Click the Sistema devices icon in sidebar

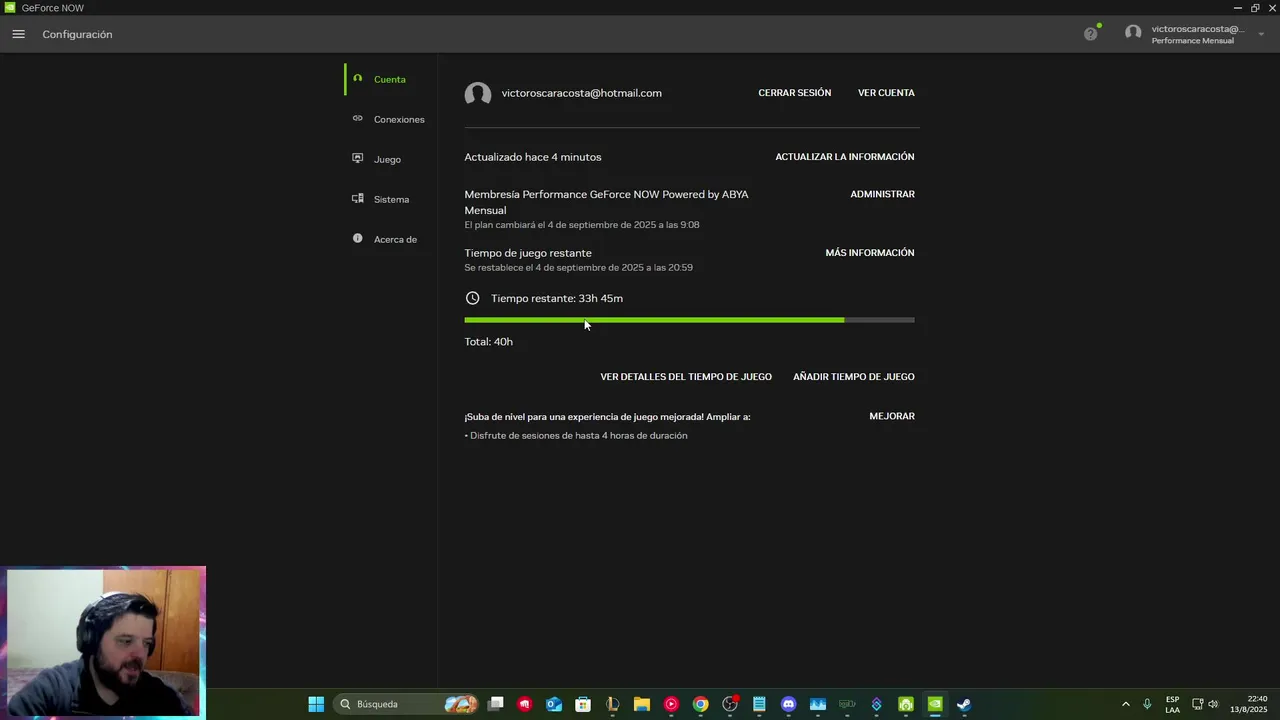point(358,198)
